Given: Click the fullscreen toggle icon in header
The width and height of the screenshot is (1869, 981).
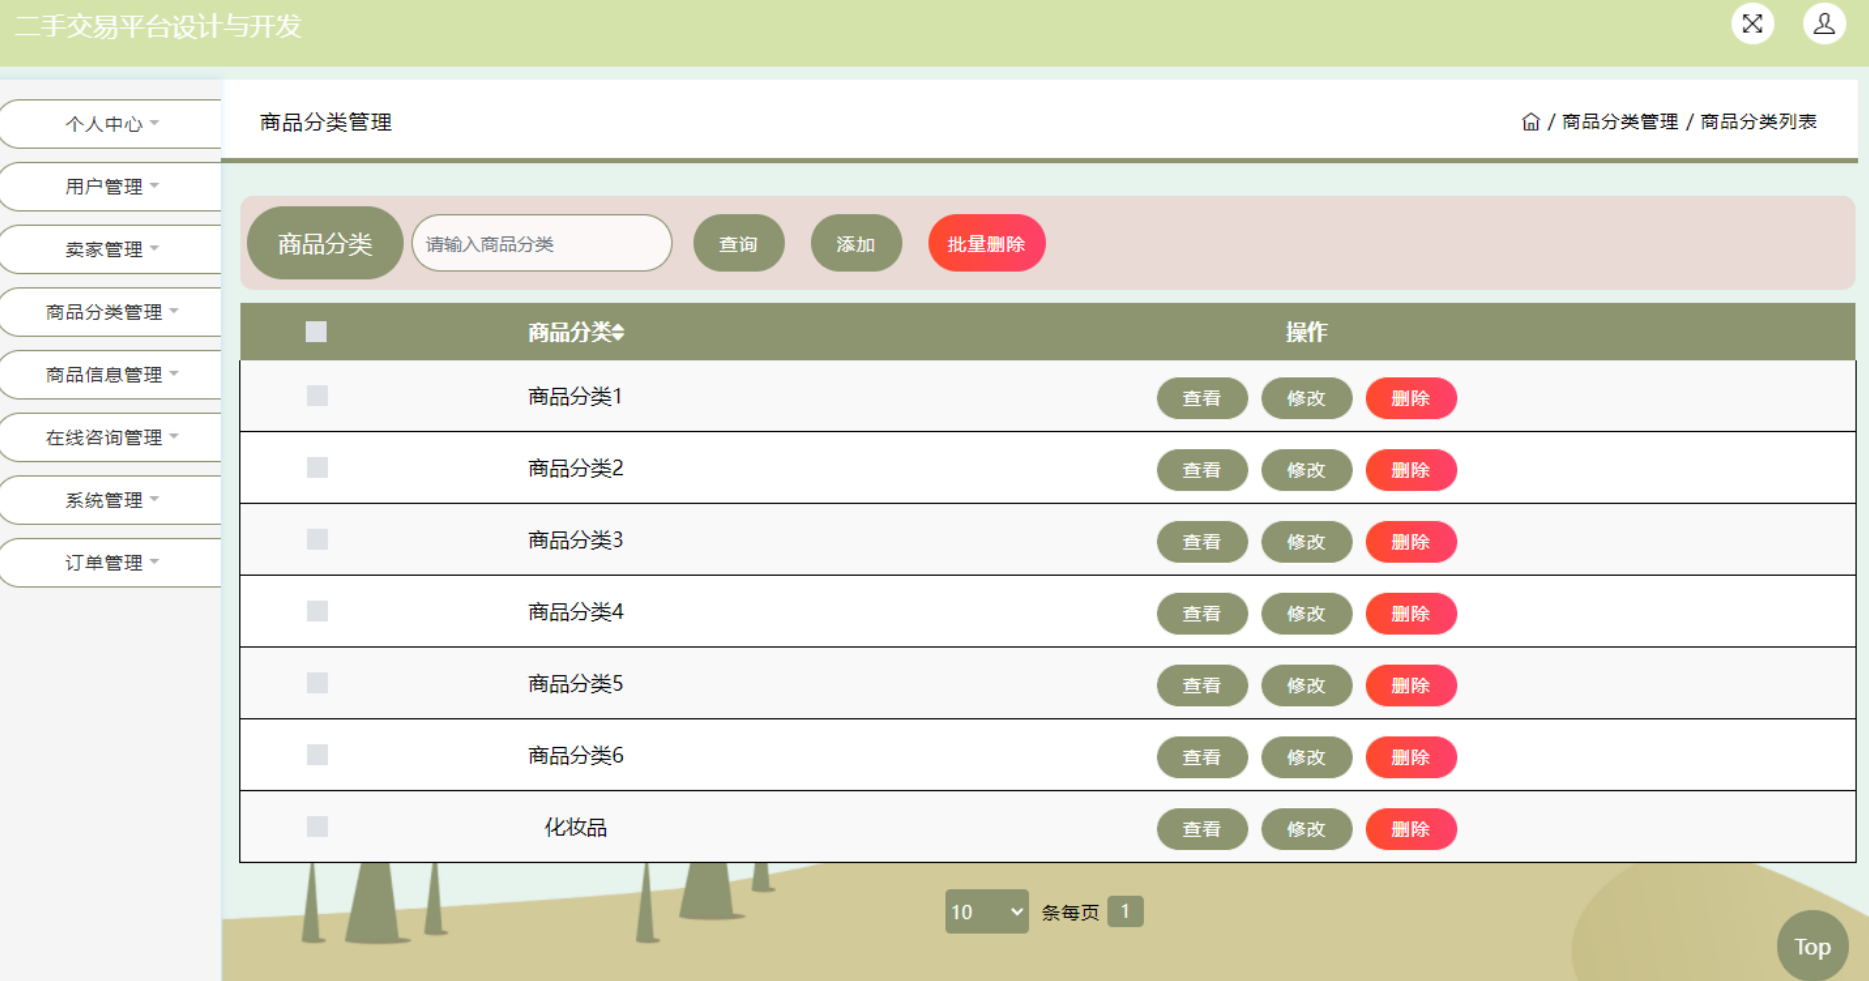Looking at the screenshot, I should pyautogui.click(x=1752, y=24).
